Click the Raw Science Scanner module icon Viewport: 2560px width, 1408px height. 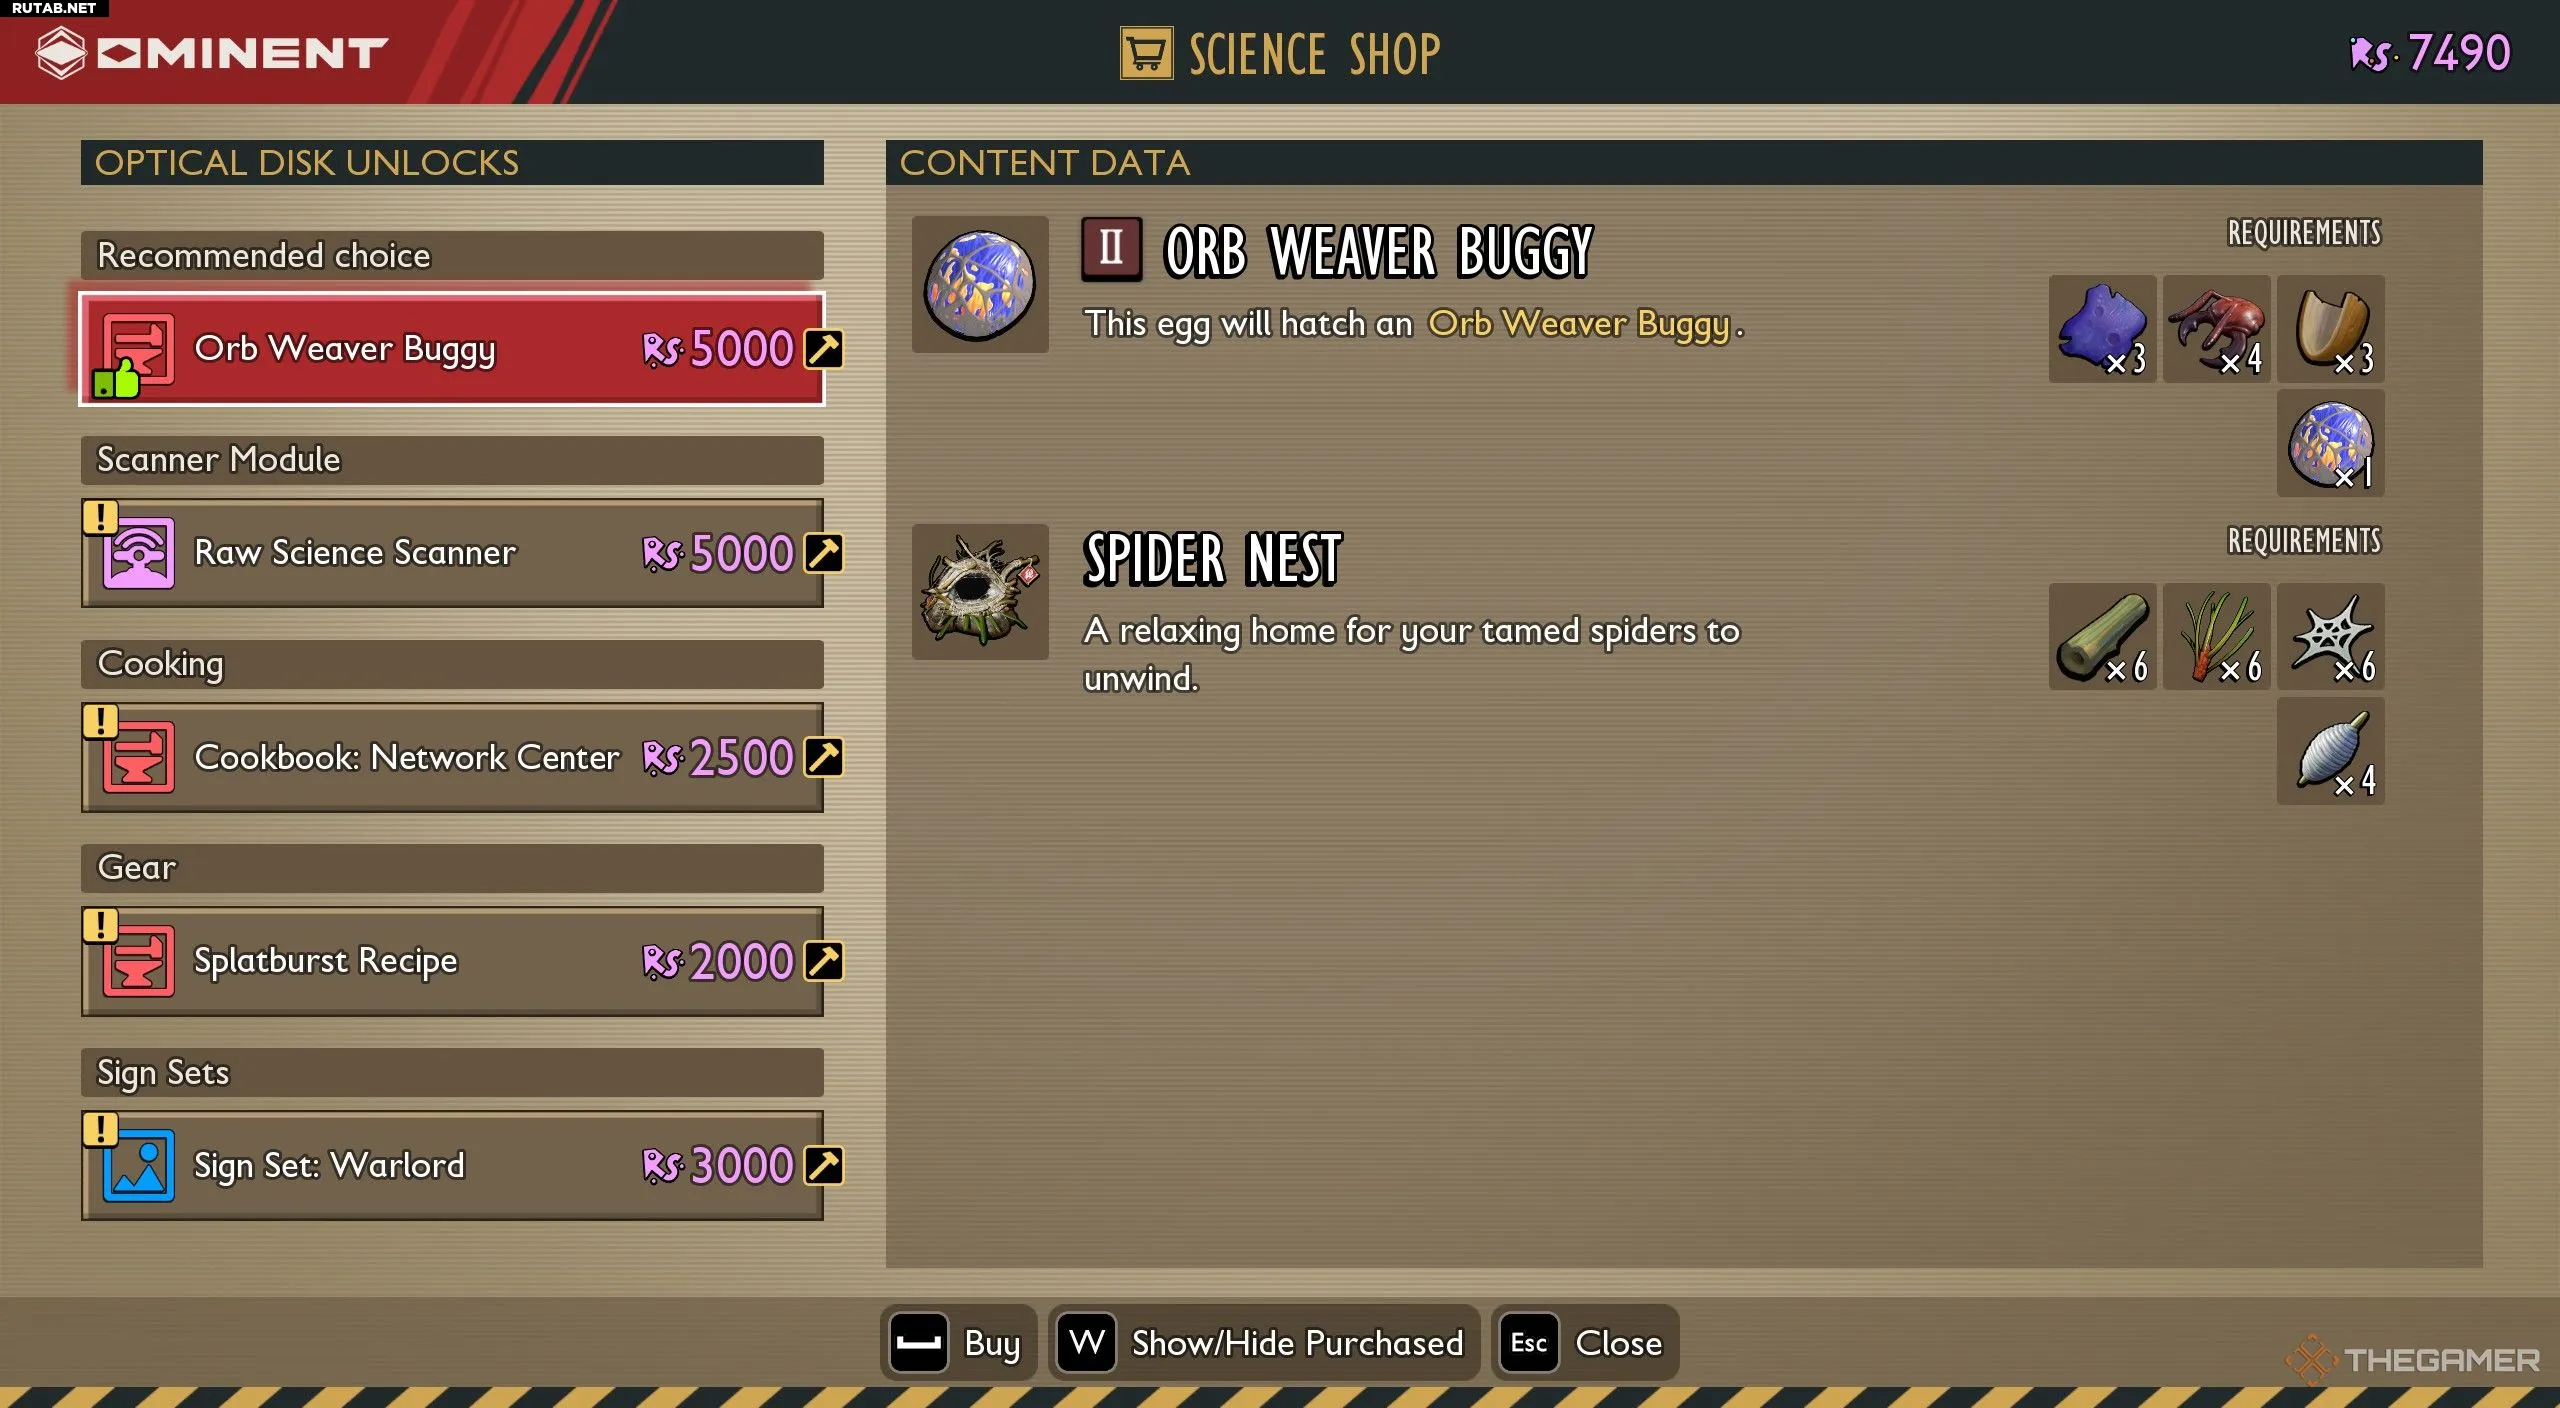pos(138,553)
